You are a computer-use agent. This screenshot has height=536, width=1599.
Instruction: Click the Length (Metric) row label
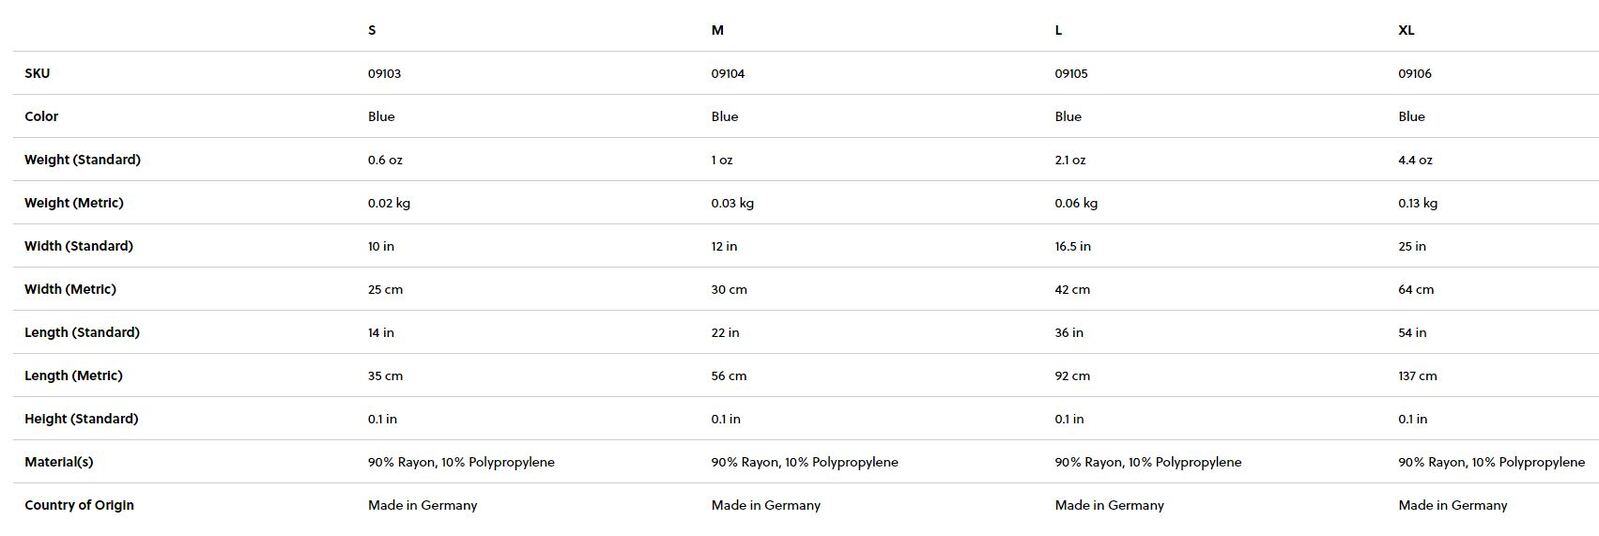tap(73, 375)
